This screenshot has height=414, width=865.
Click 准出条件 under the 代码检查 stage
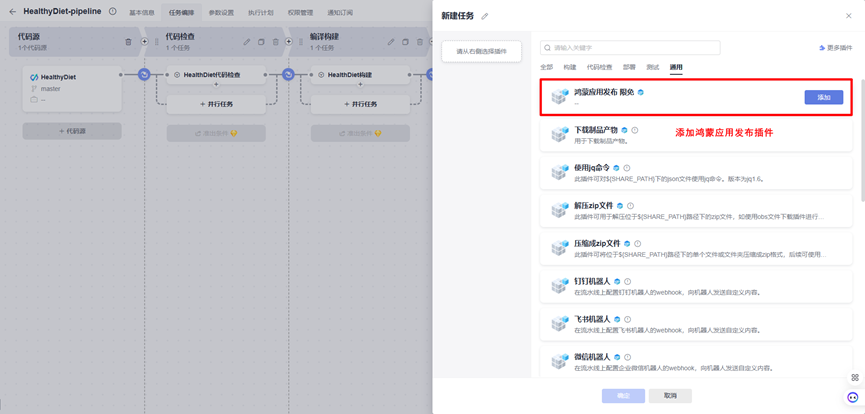[216, 134]
